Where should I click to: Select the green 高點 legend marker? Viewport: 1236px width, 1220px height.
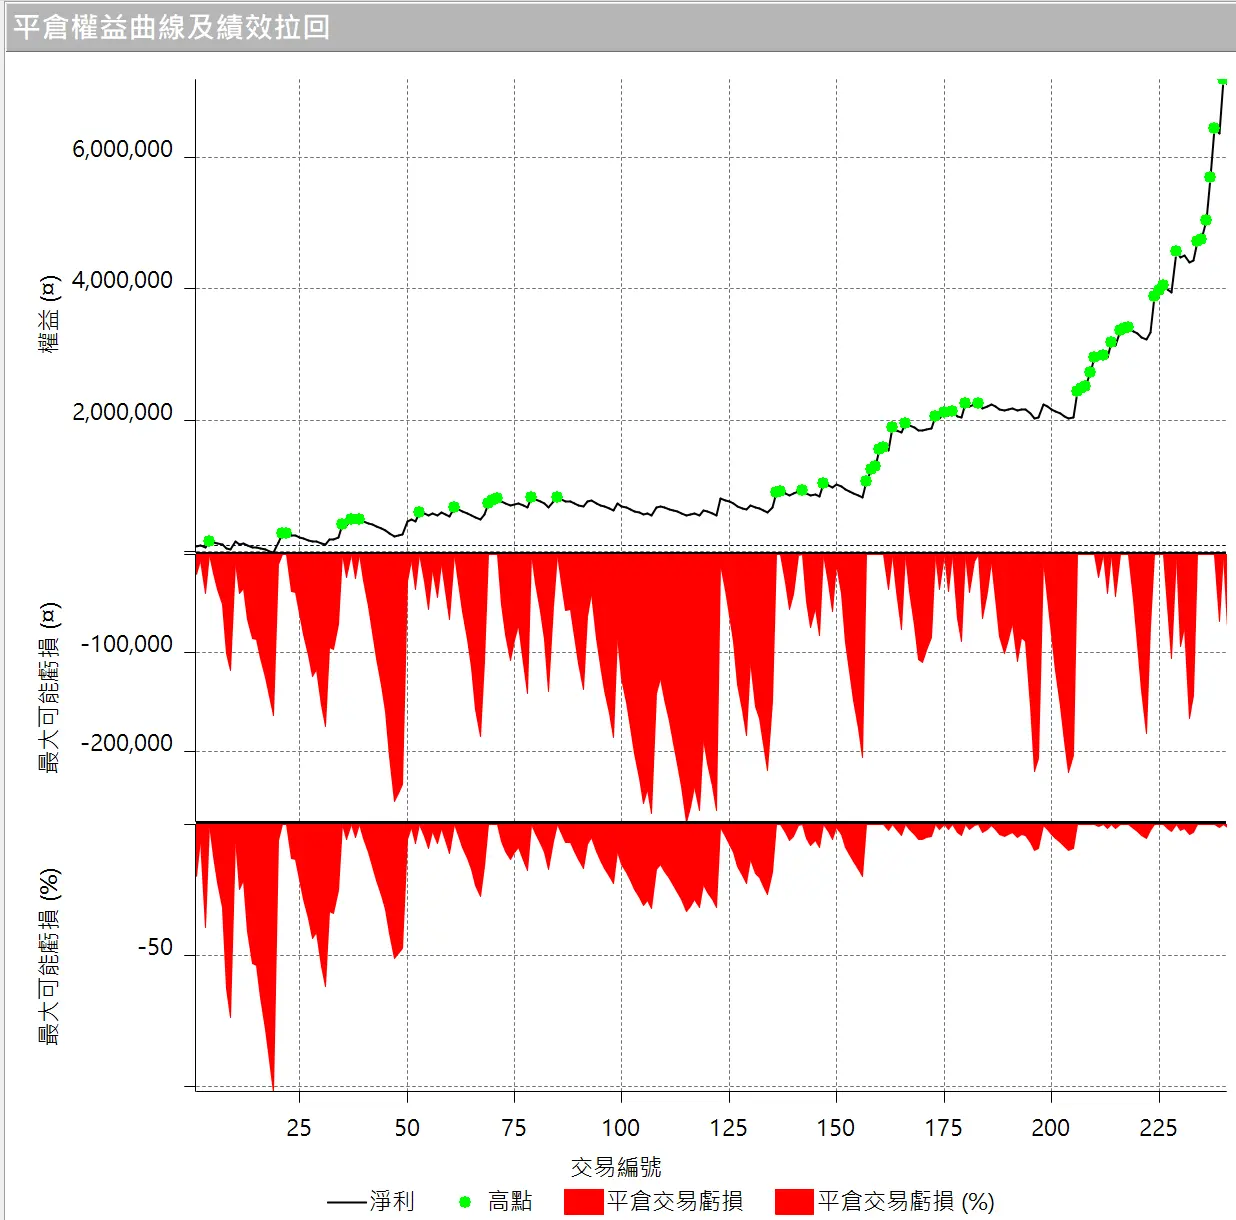click(464, 1202)
